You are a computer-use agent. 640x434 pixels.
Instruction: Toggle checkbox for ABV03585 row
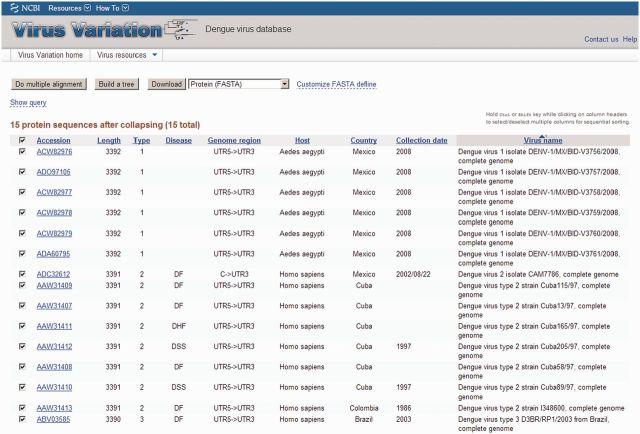click(22, 419)
